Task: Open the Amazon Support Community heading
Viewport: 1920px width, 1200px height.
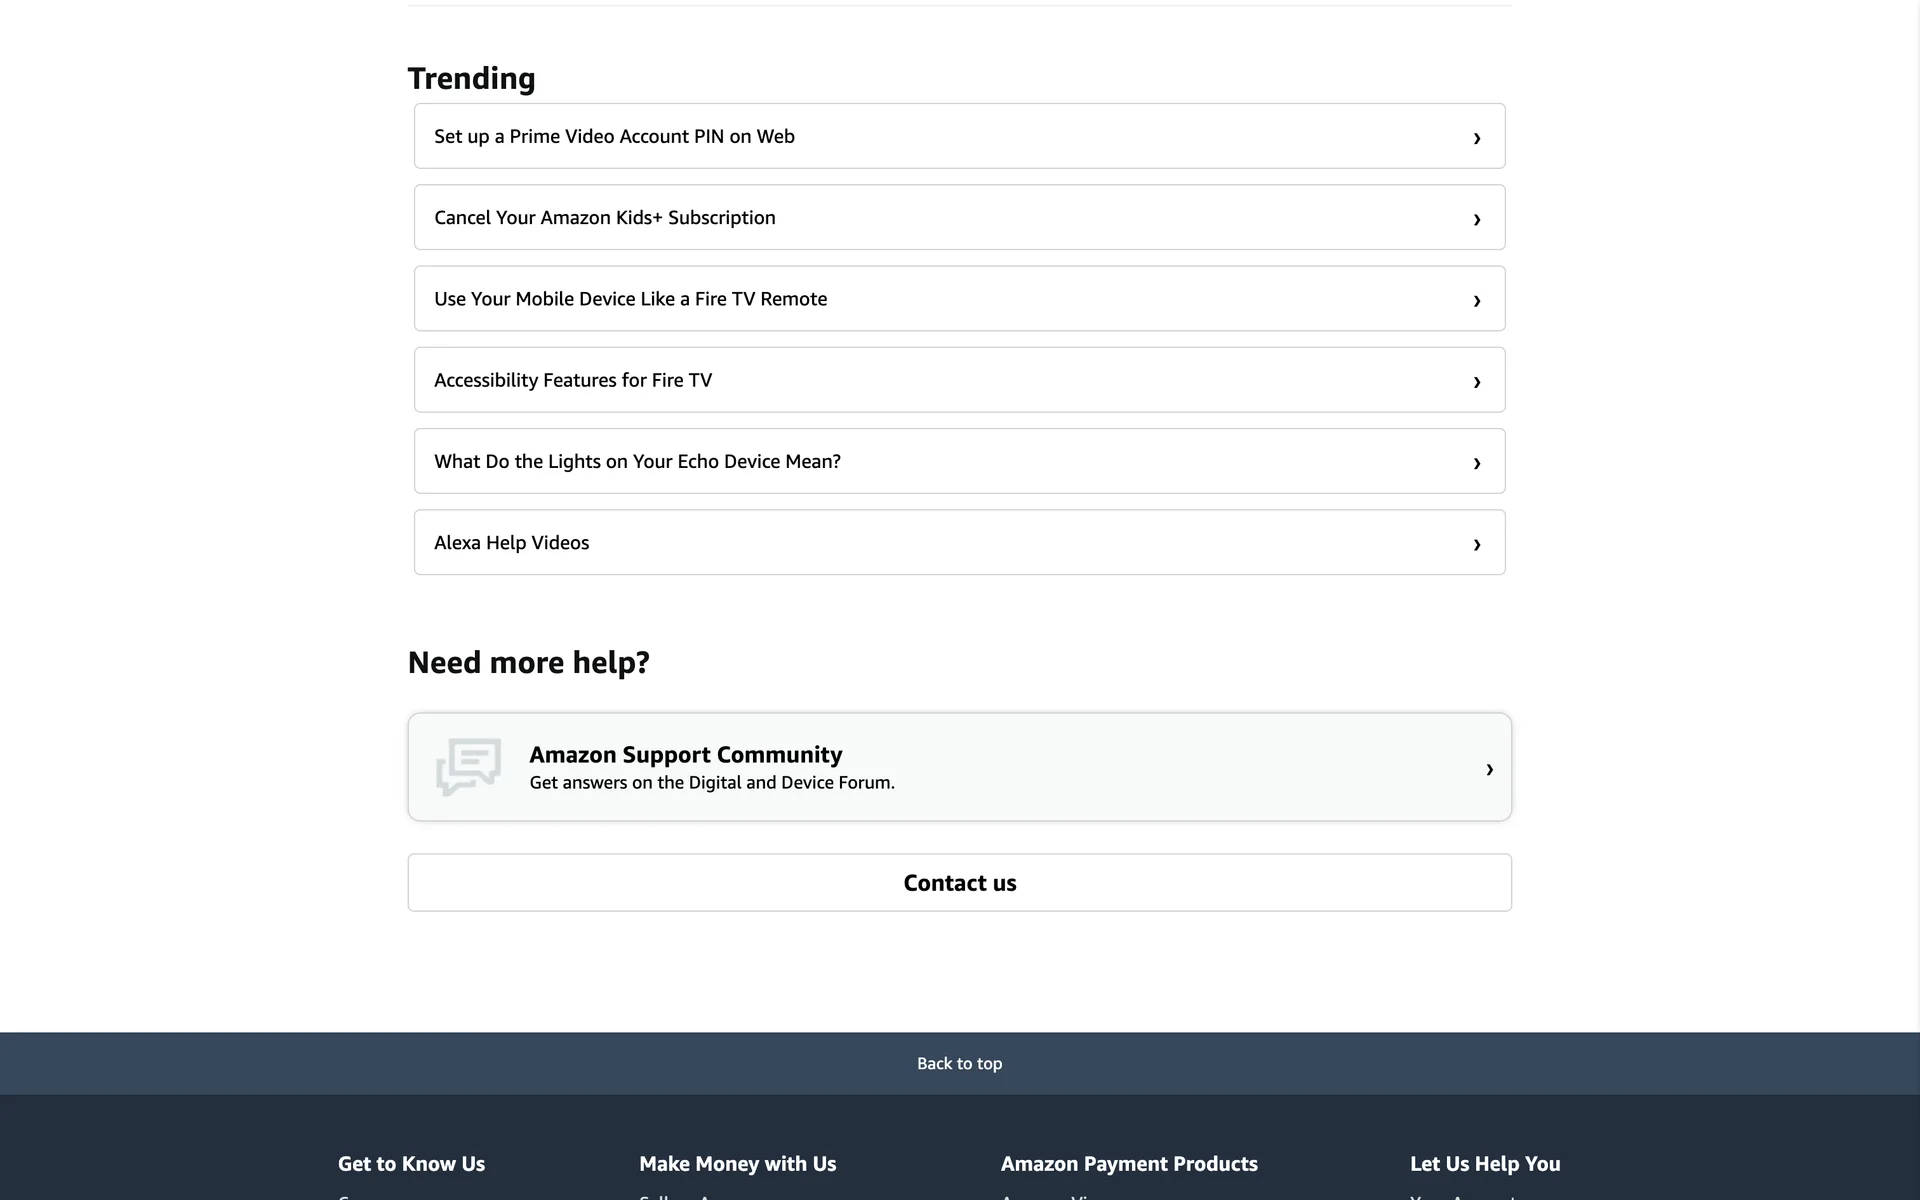Action: pos(685,754)
